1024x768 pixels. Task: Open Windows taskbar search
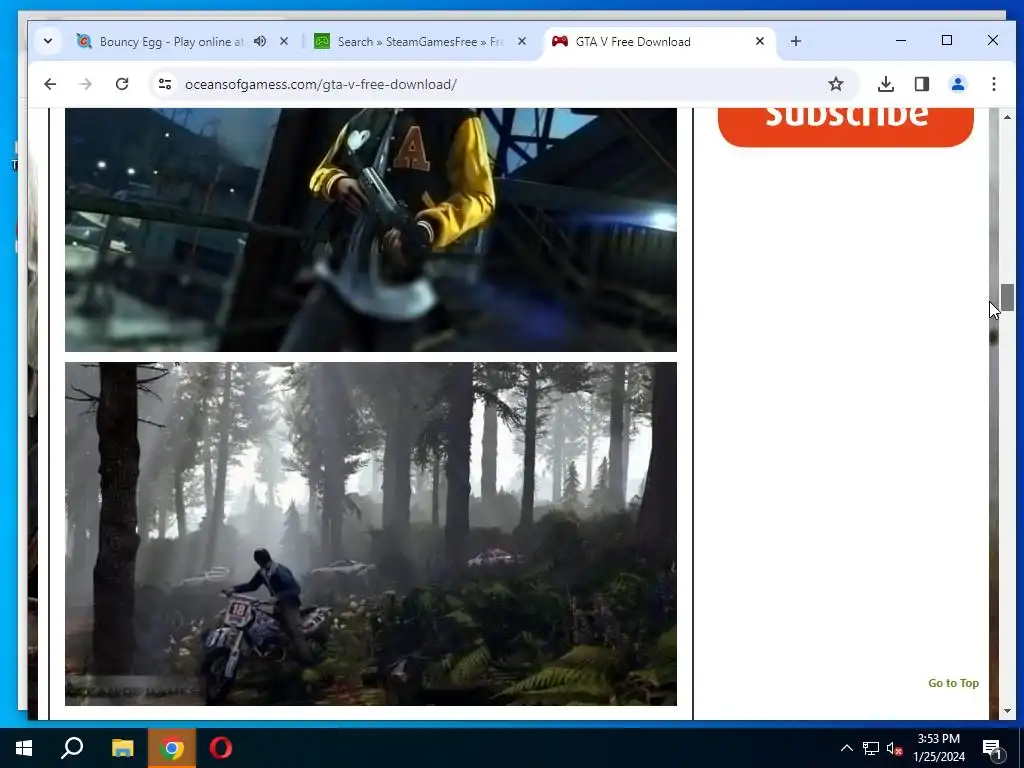[72, 748]
